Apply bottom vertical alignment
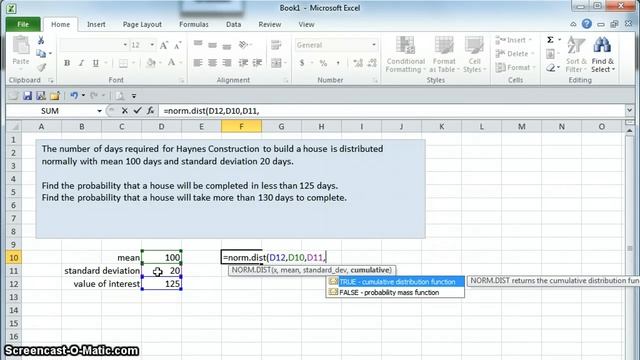Image resolution: width=640 pixels, height=360 pixels. [x=227, y=46]
